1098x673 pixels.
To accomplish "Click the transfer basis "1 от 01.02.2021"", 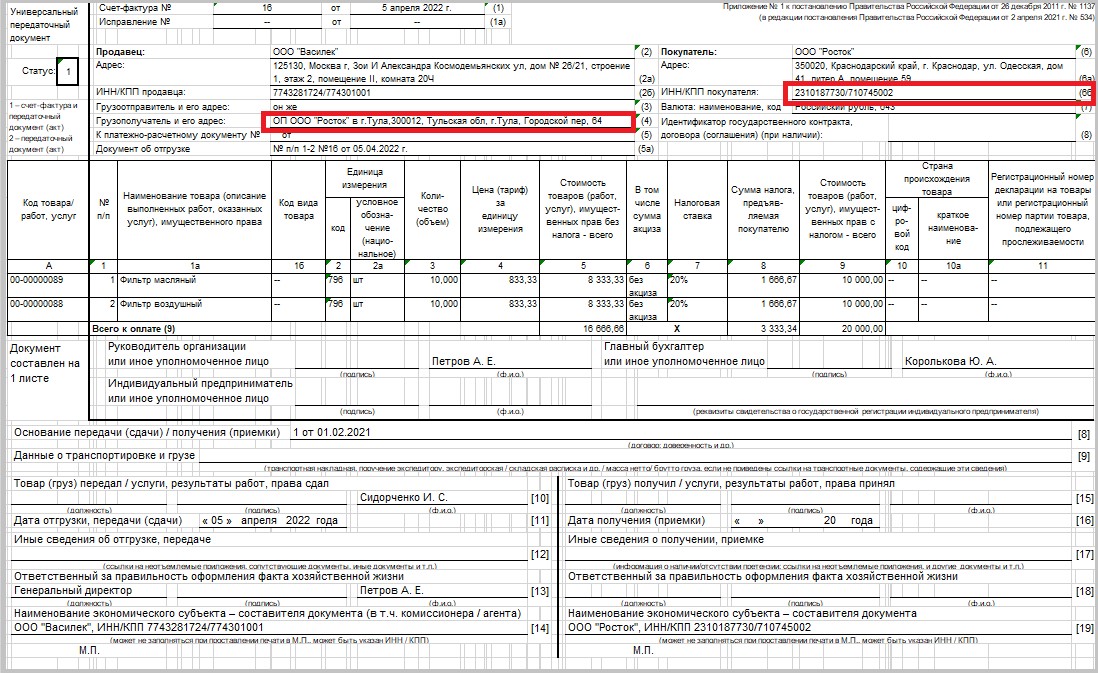I will (x=332, y=432).
